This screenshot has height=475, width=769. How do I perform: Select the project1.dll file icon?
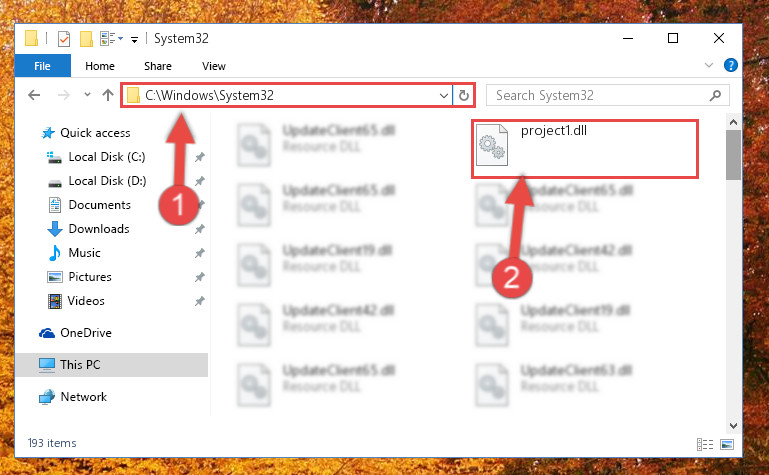[x=492, y=145]
